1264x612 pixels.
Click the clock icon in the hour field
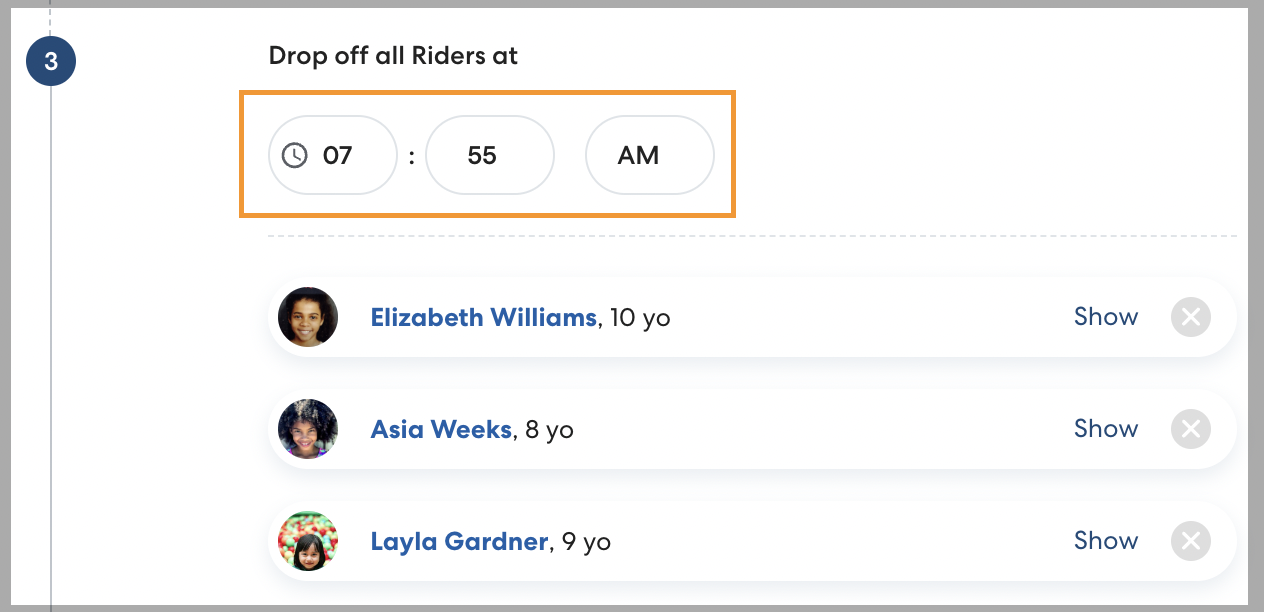coord(294,155)
